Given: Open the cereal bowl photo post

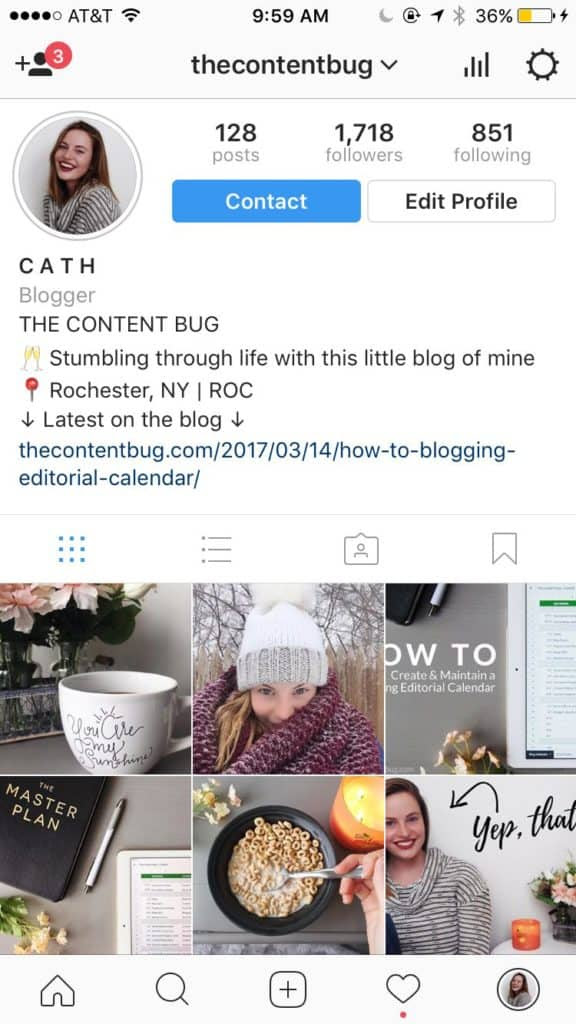Looking at the screenshot, I should 288,865.
